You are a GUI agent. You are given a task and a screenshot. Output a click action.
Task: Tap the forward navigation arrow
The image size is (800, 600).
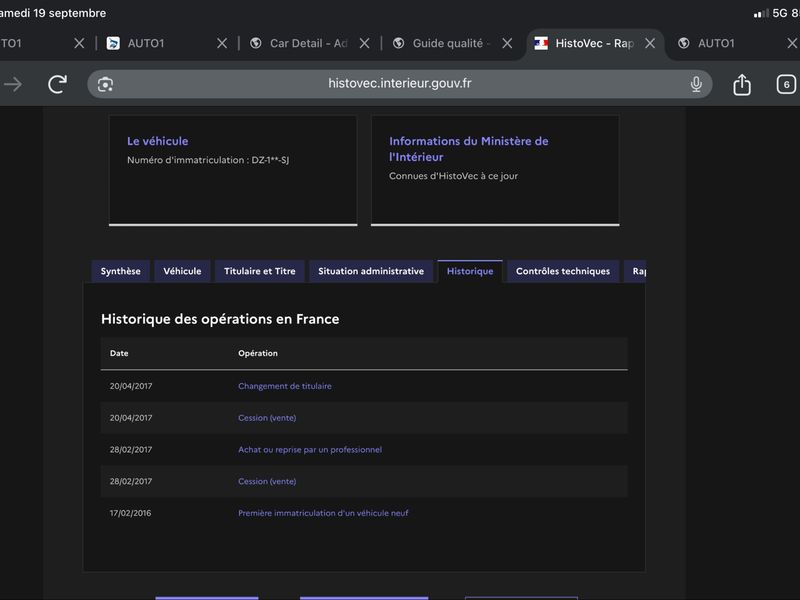[13, 84]
